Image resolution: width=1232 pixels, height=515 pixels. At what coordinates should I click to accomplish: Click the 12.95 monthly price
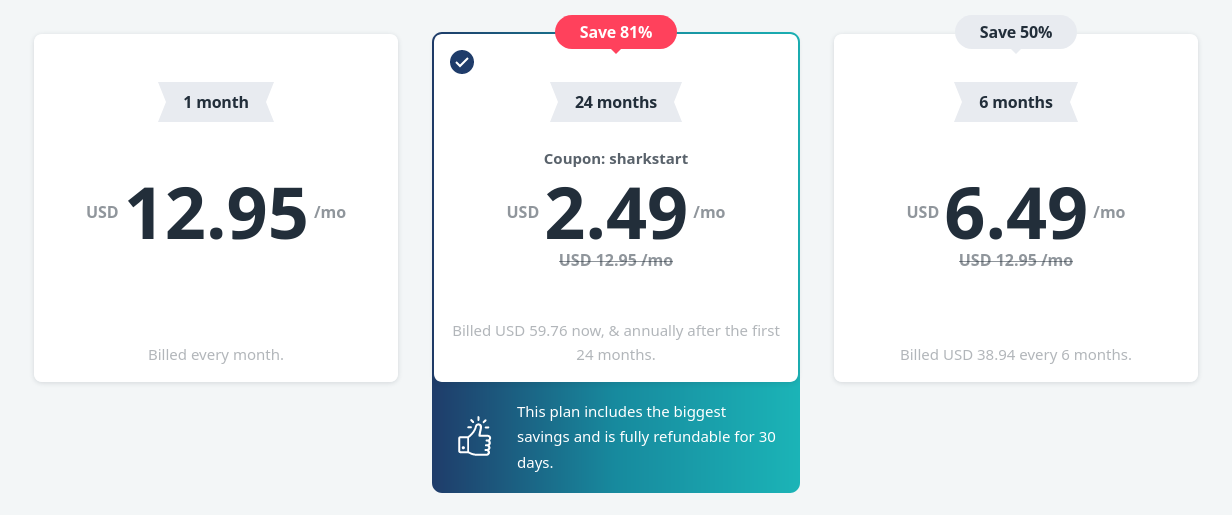click(216, 213)
